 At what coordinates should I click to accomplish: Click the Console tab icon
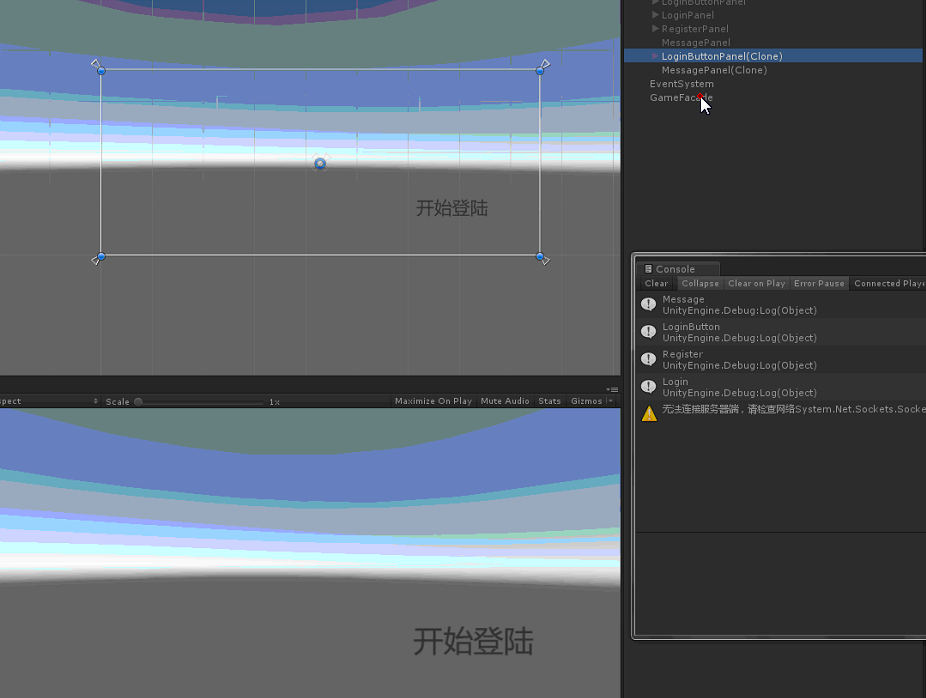[x=648, y=269]
